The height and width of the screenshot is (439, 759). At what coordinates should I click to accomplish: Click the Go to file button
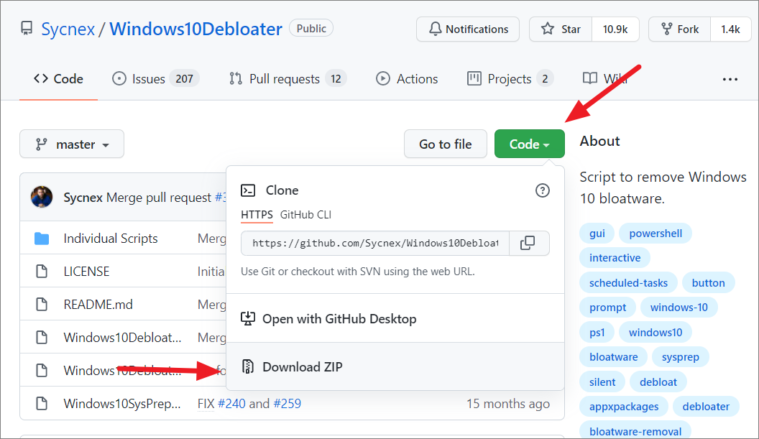click(445, 144)
